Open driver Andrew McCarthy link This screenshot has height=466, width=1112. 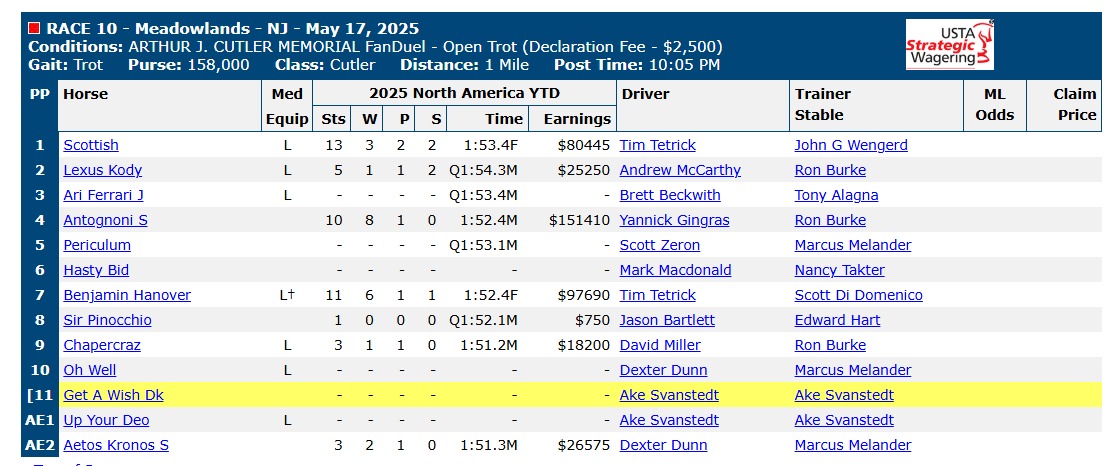click(x=680, y=170)
